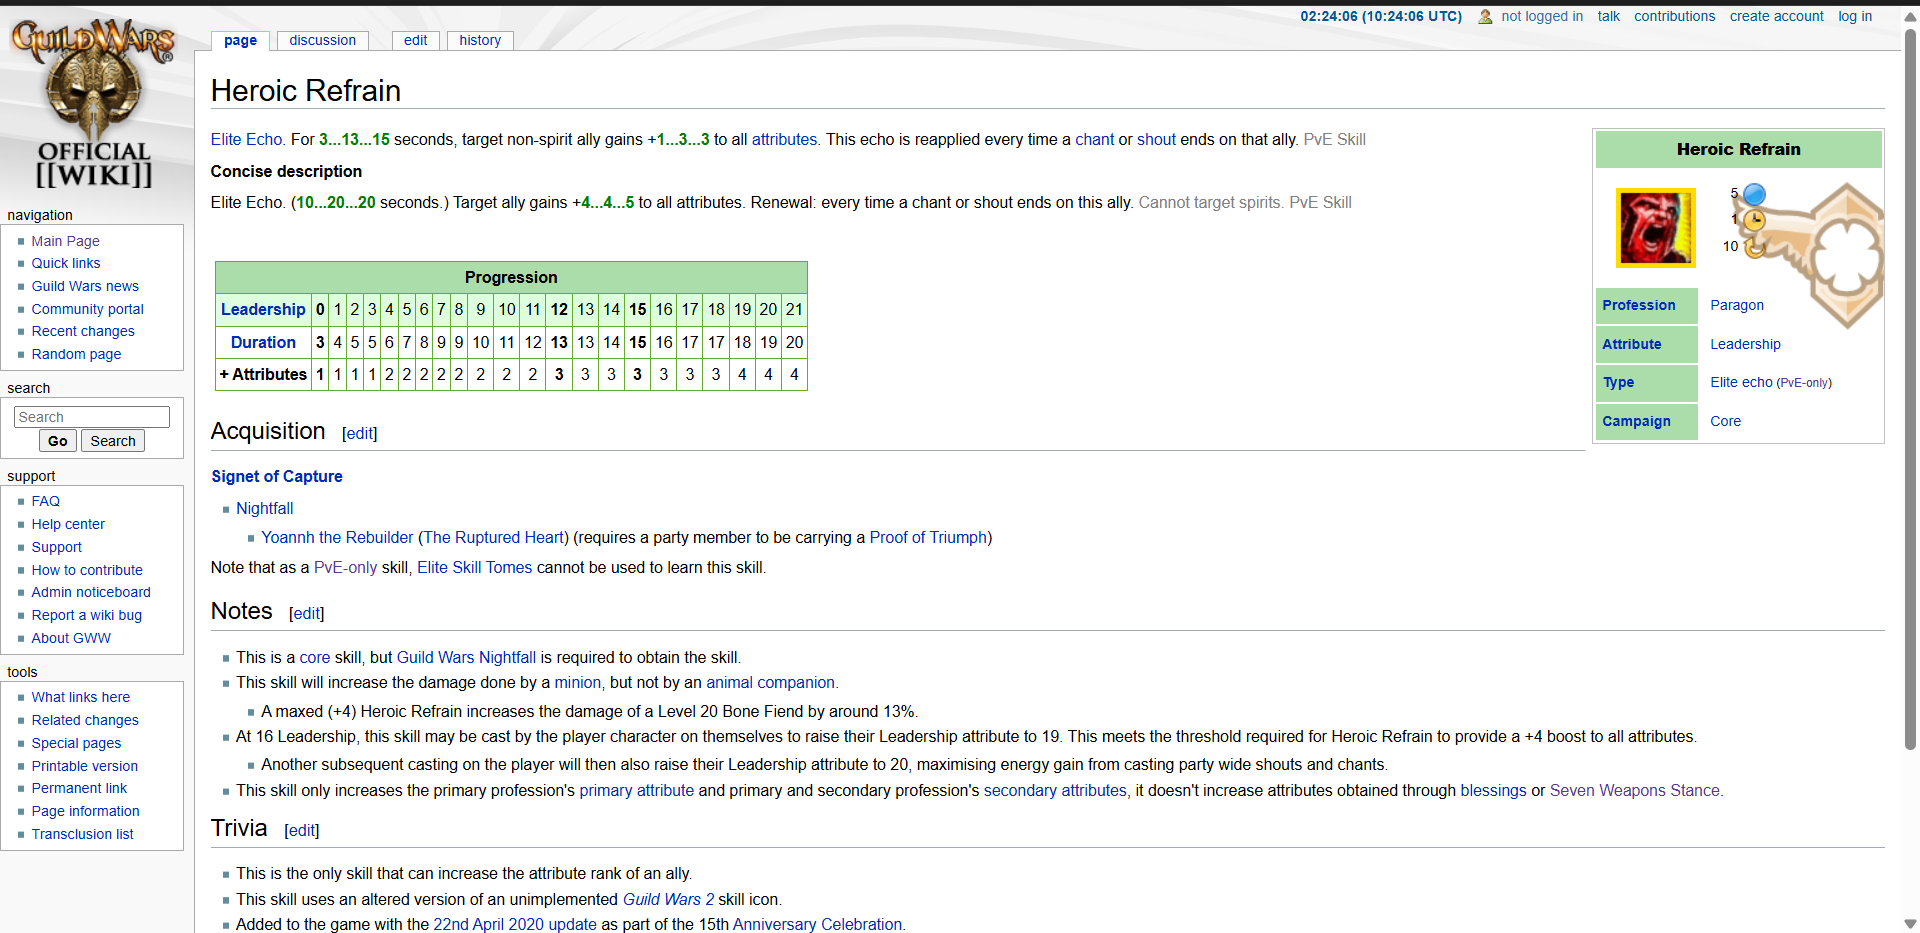Image resolution: width=1920 pixels, height=933 pixels.
Task: Click Duration in Progression table
Action: (x=263, y=342)
